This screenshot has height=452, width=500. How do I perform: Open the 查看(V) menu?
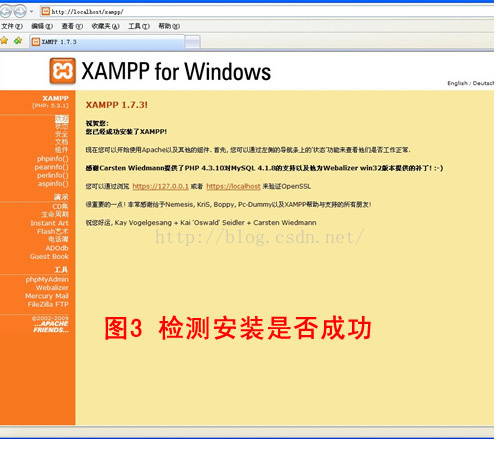coord(72,26)
